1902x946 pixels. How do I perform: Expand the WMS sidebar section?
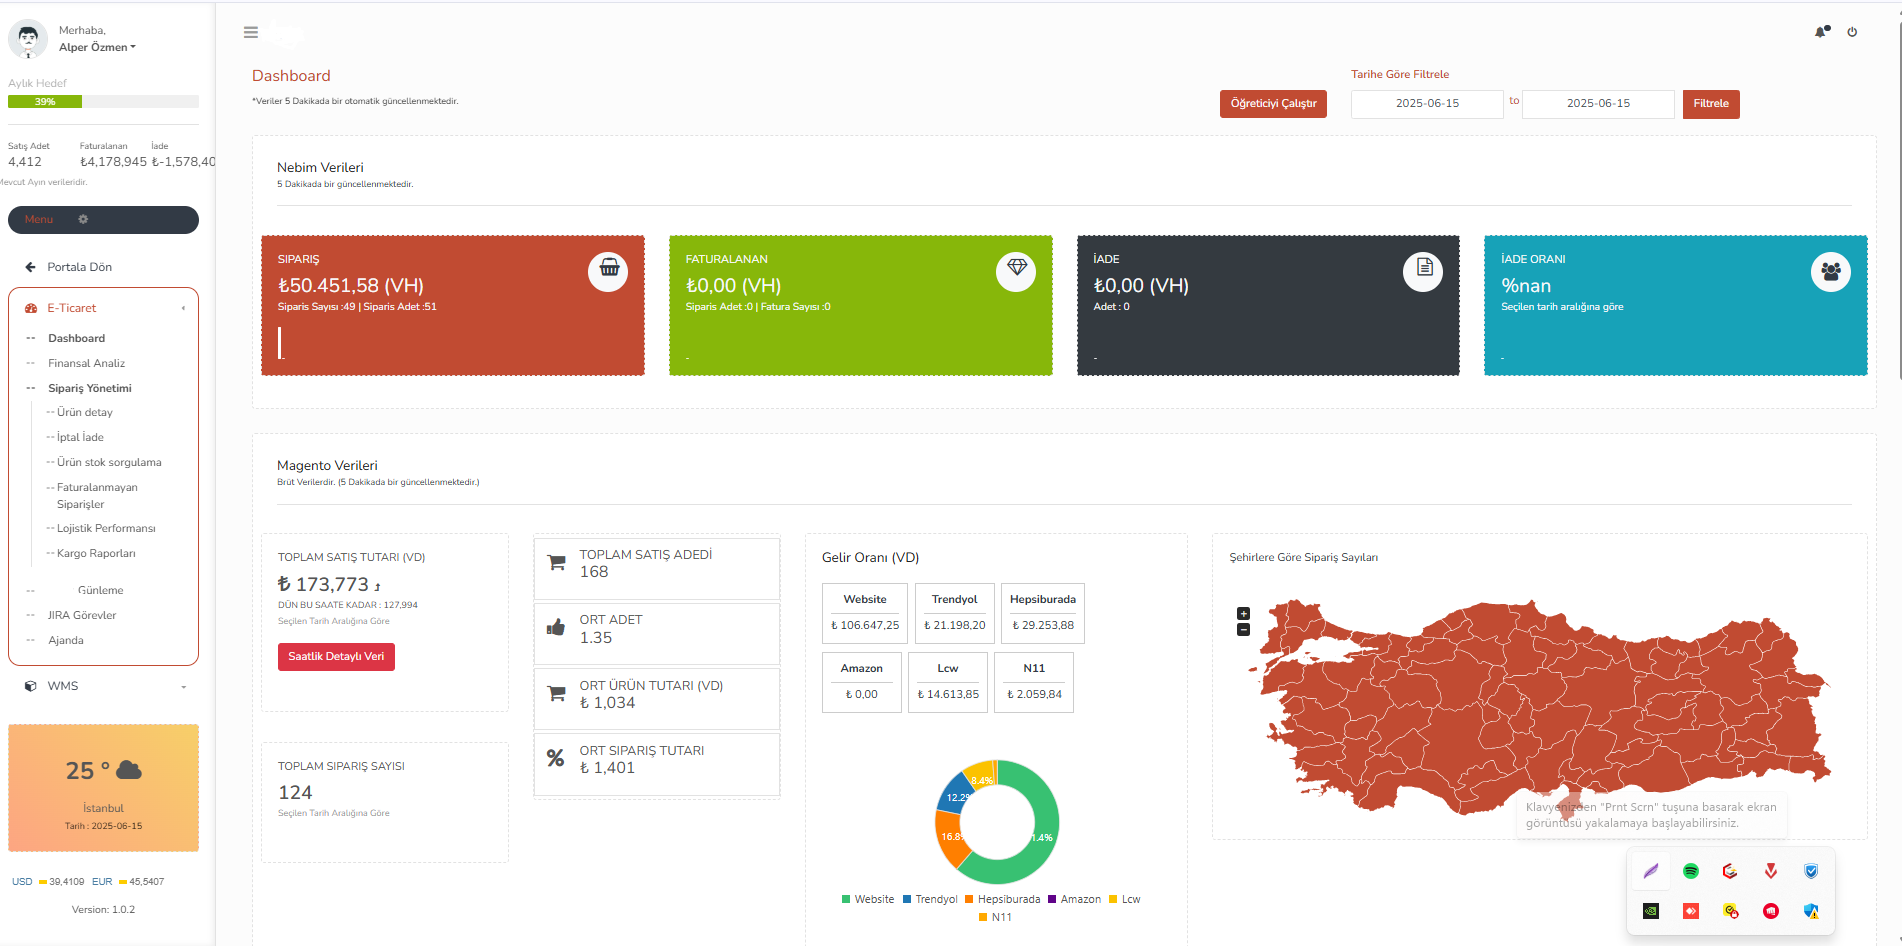tap(104, 686)
